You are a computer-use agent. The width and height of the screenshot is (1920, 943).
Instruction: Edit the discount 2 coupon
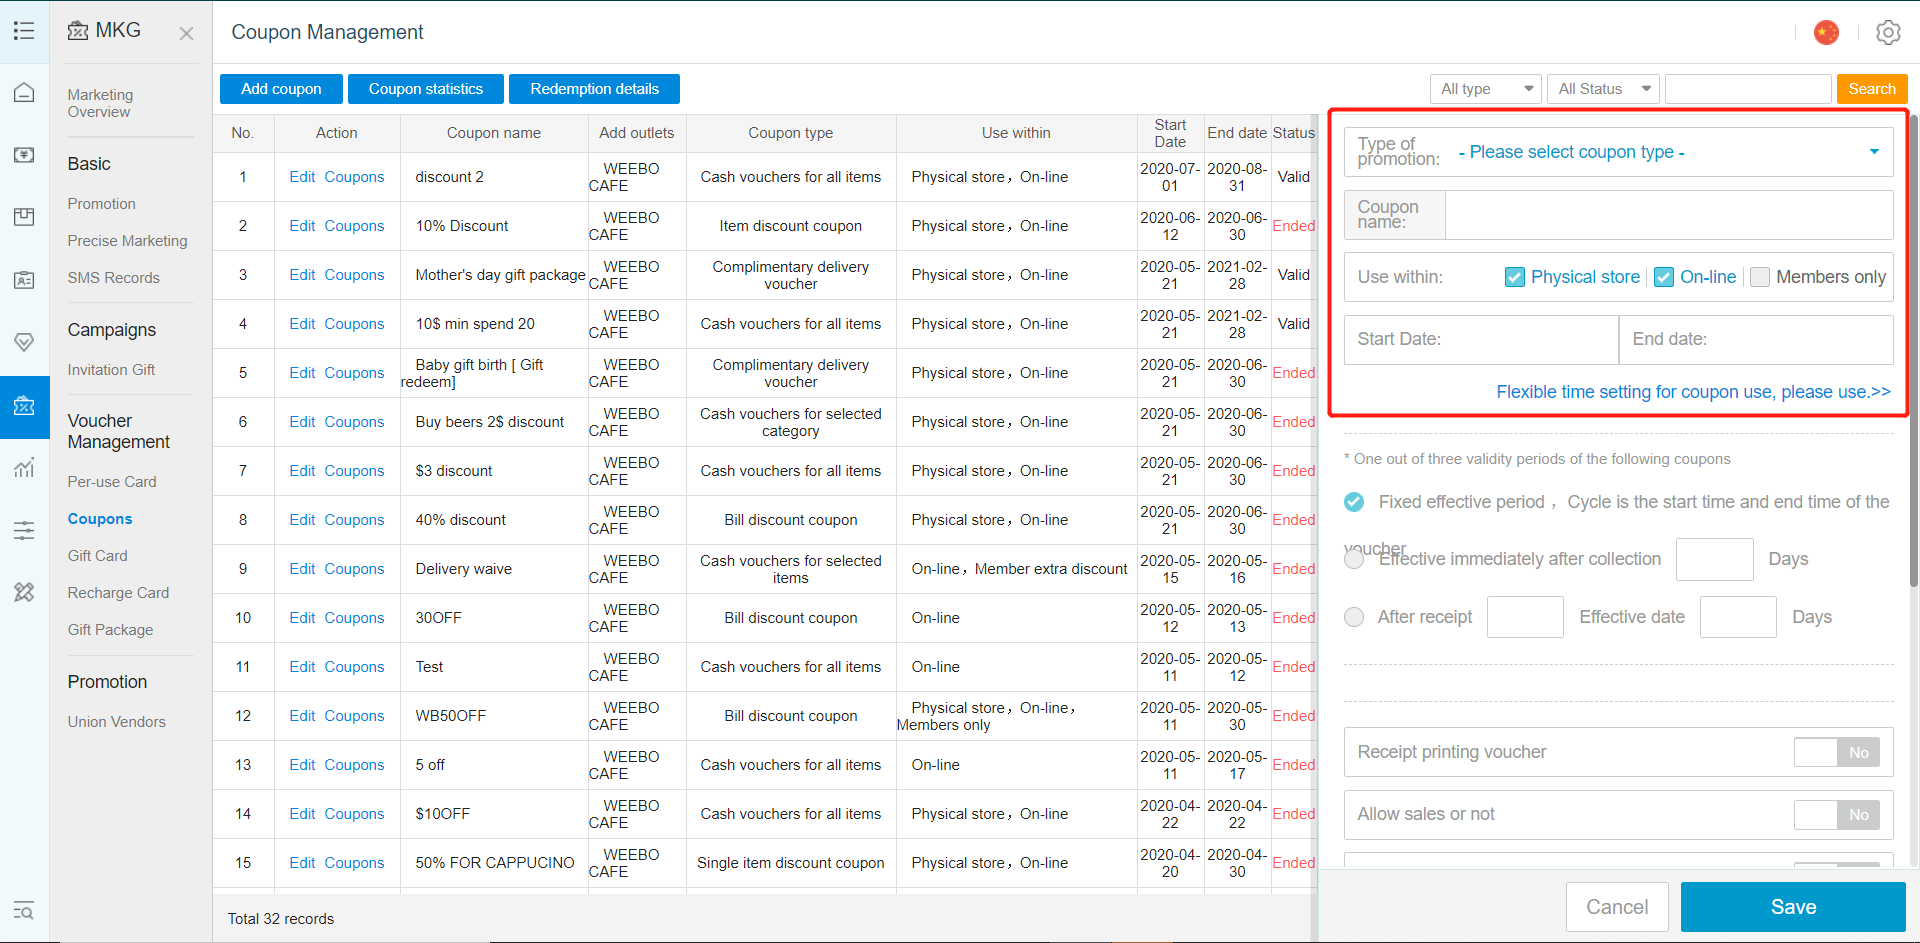tap(302, 177)
